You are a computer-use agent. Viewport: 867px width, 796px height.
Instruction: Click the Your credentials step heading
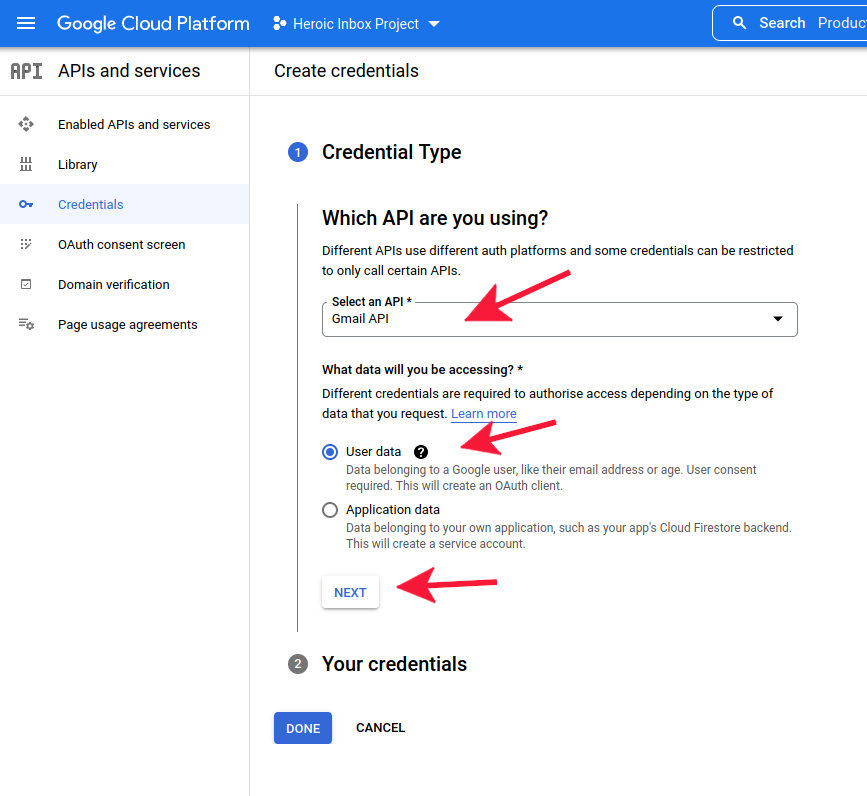point(395,664)
